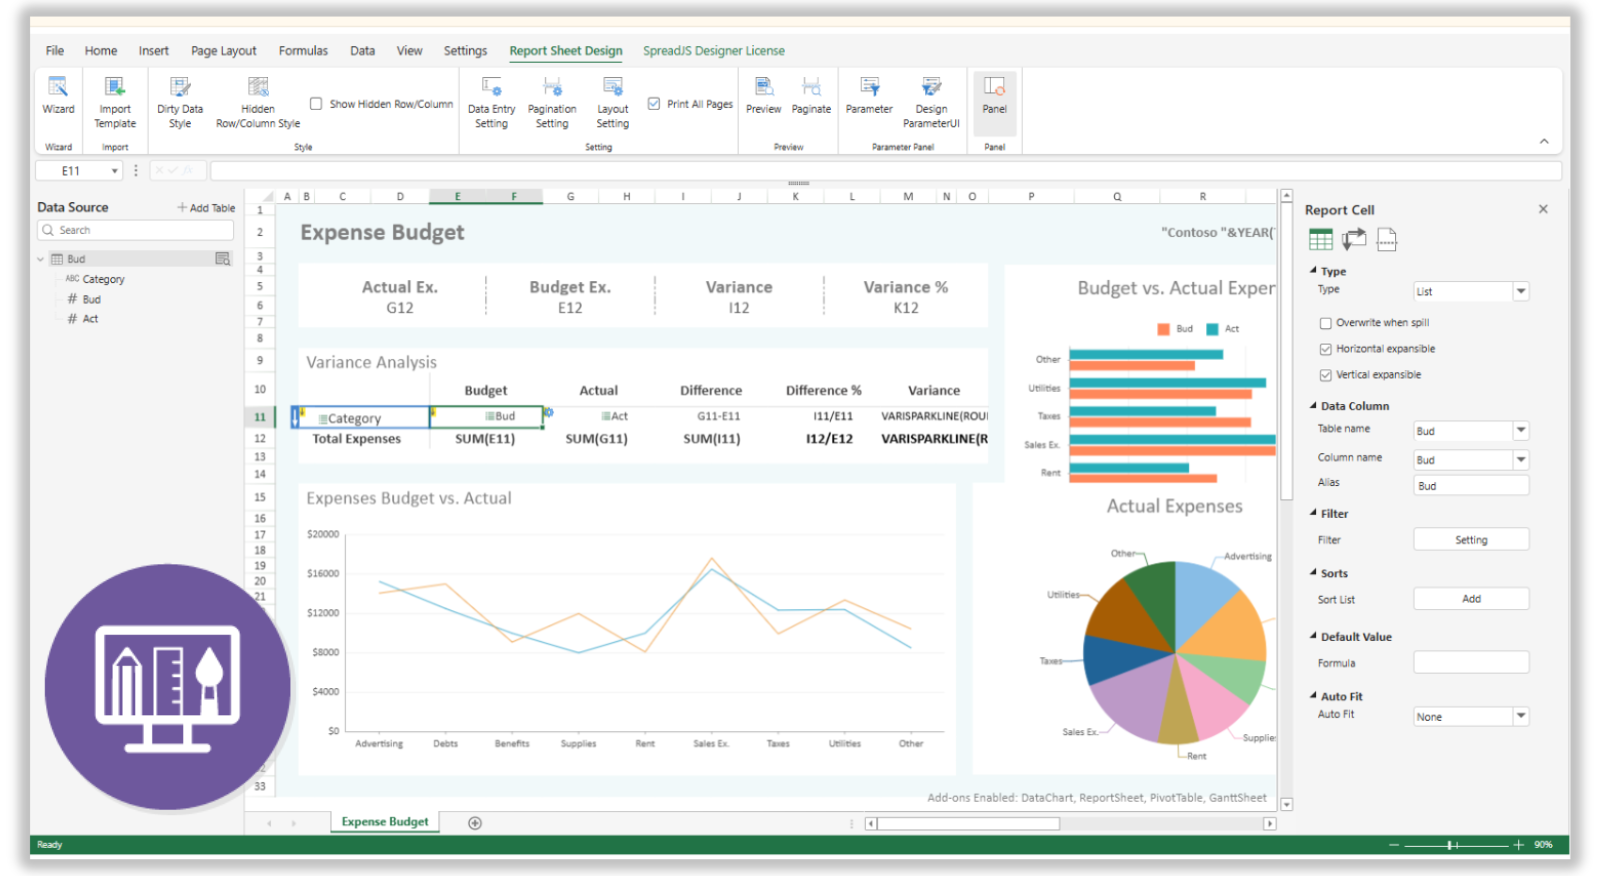Uncheck Print All Pages
Viewport: 1600px width, 876px height.
coord(654,104)
